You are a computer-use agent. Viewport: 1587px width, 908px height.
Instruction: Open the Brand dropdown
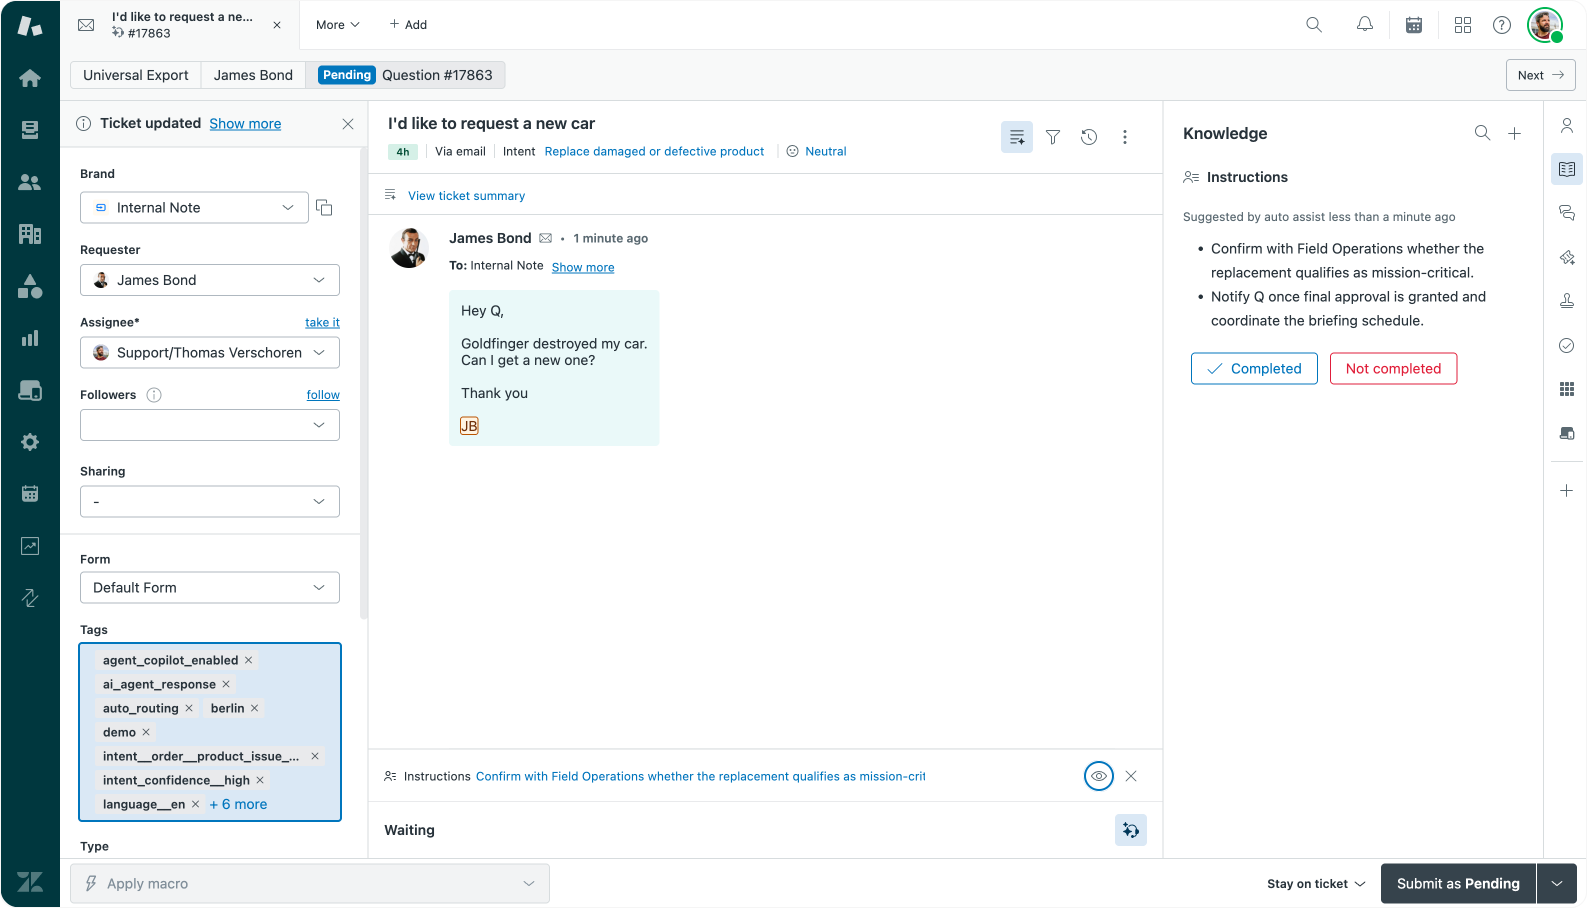pyautogui.click(x=194, y=207)
